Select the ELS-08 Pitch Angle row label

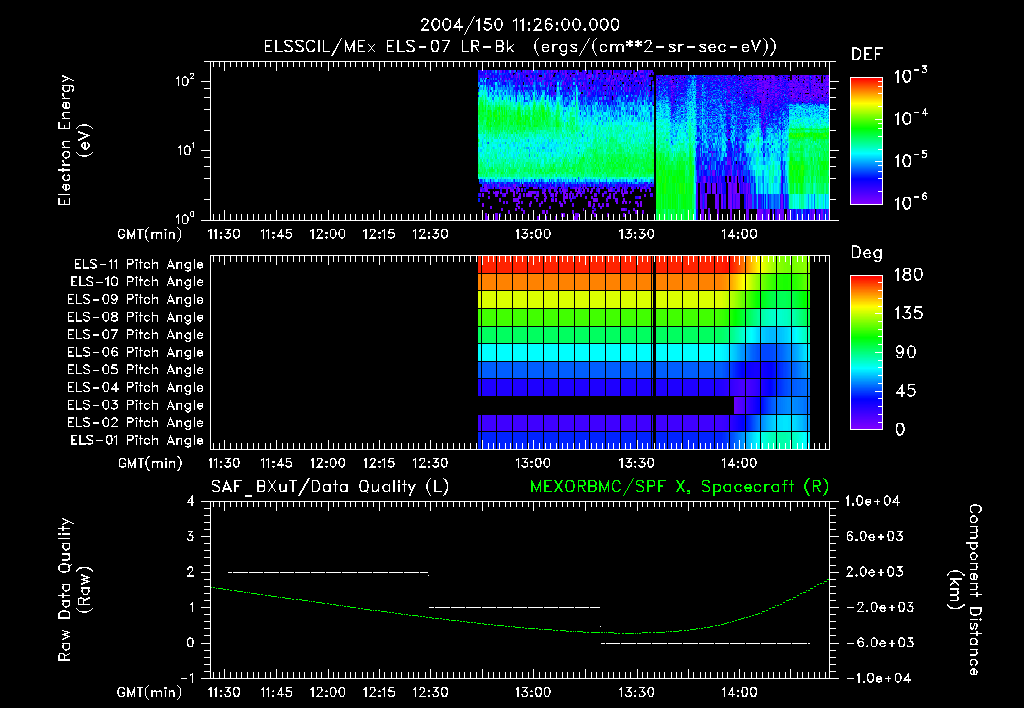[136, 317]
